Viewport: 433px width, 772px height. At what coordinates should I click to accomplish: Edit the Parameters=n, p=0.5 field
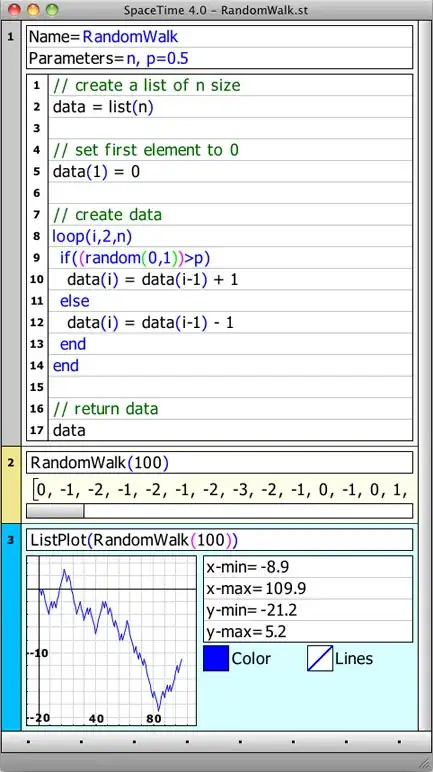pyautogui.click(x=219, y=59)
